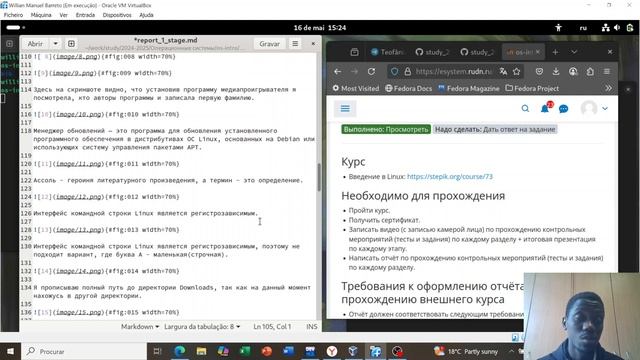The image size is (640, 360).
Task: Open the Fedora Docs bookmark
Action: click(409, 88)
